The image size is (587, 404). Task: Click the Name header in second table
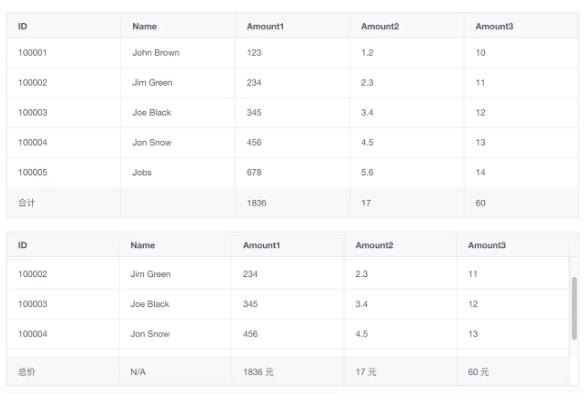(x=143, y=245)
